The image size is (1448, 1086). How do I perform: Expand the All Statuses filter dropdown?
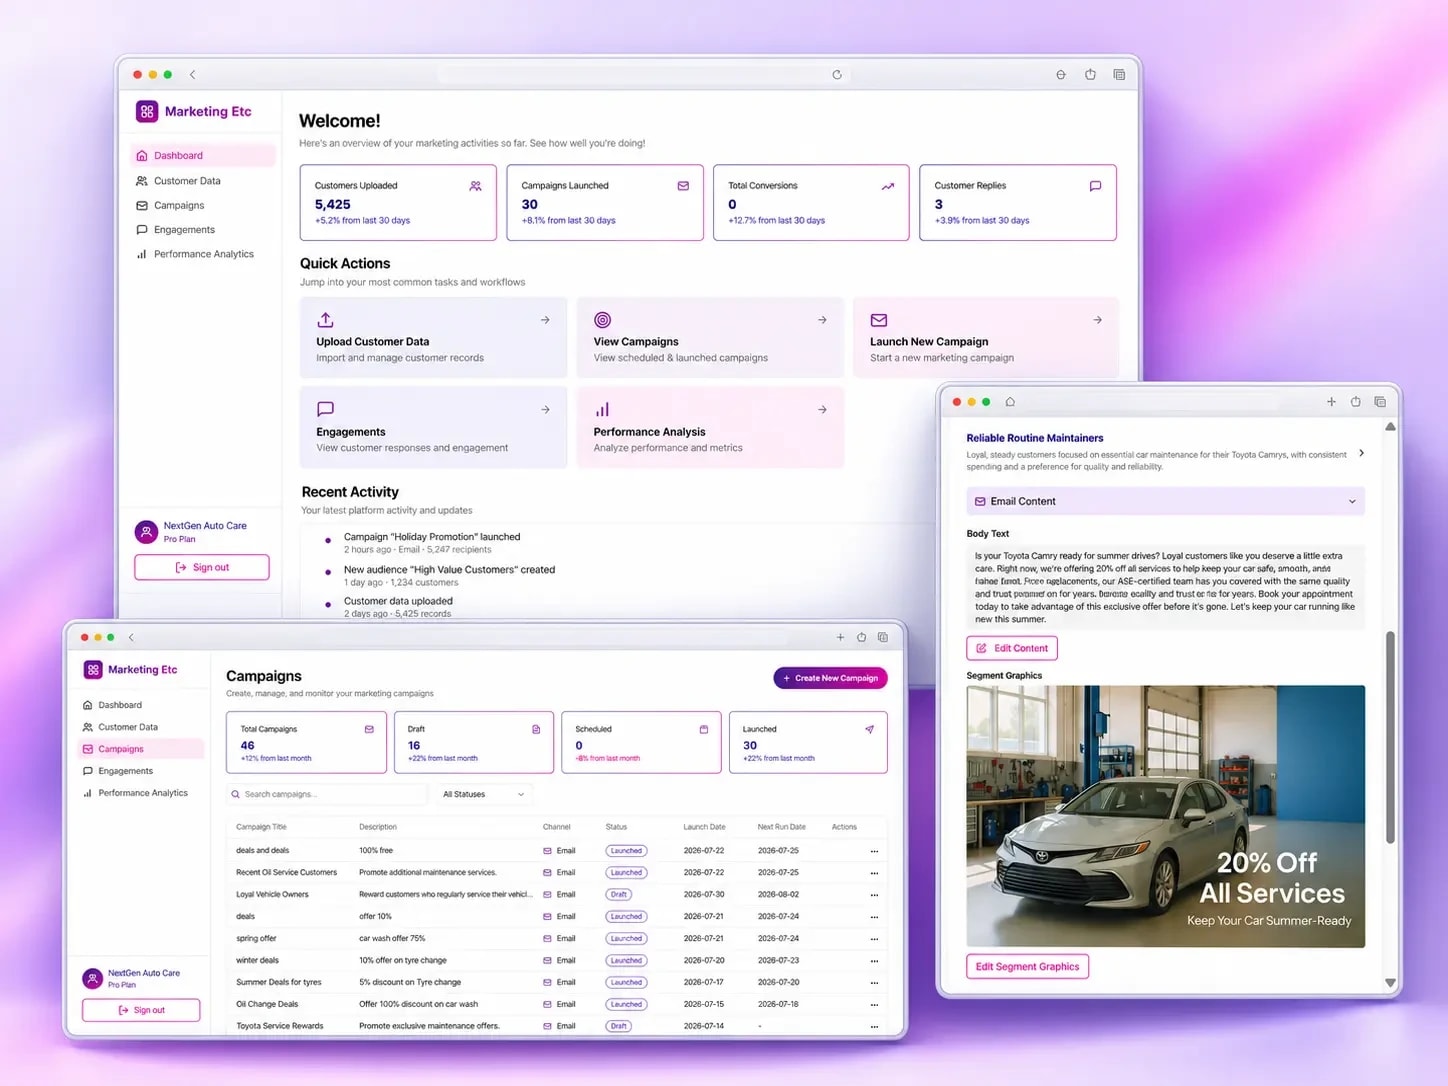coord(483,794)
